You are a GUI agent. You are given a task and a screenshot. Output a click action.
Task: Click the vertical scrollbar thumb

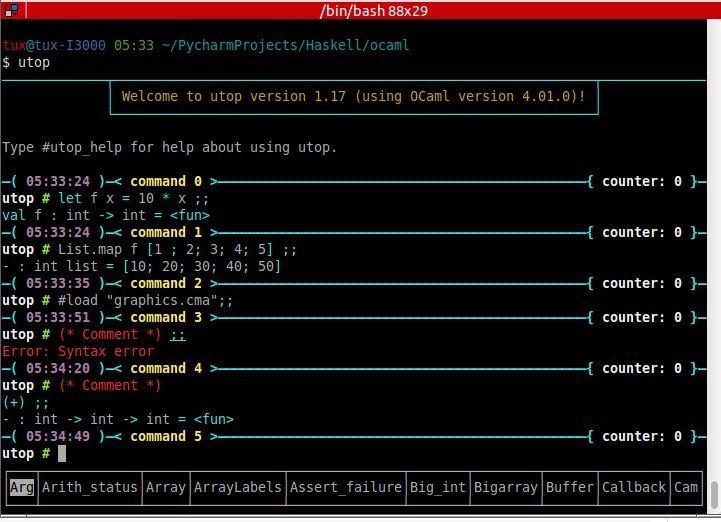714,495
